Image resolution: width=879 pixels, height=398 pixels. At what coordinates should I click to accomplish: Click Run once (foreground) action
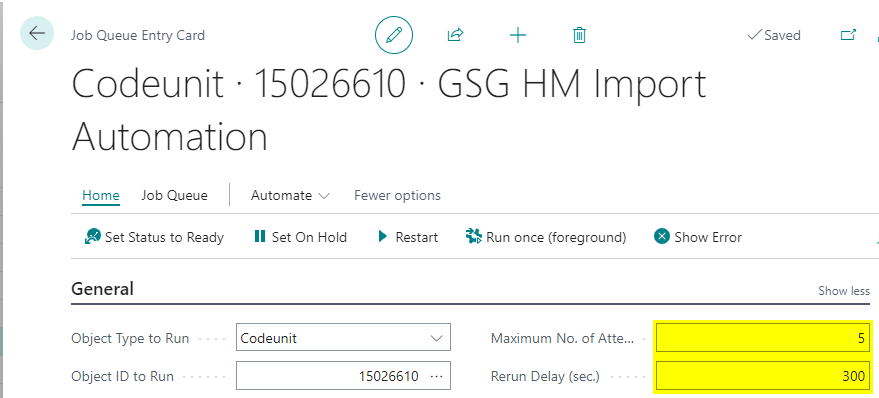pos(545,237)
